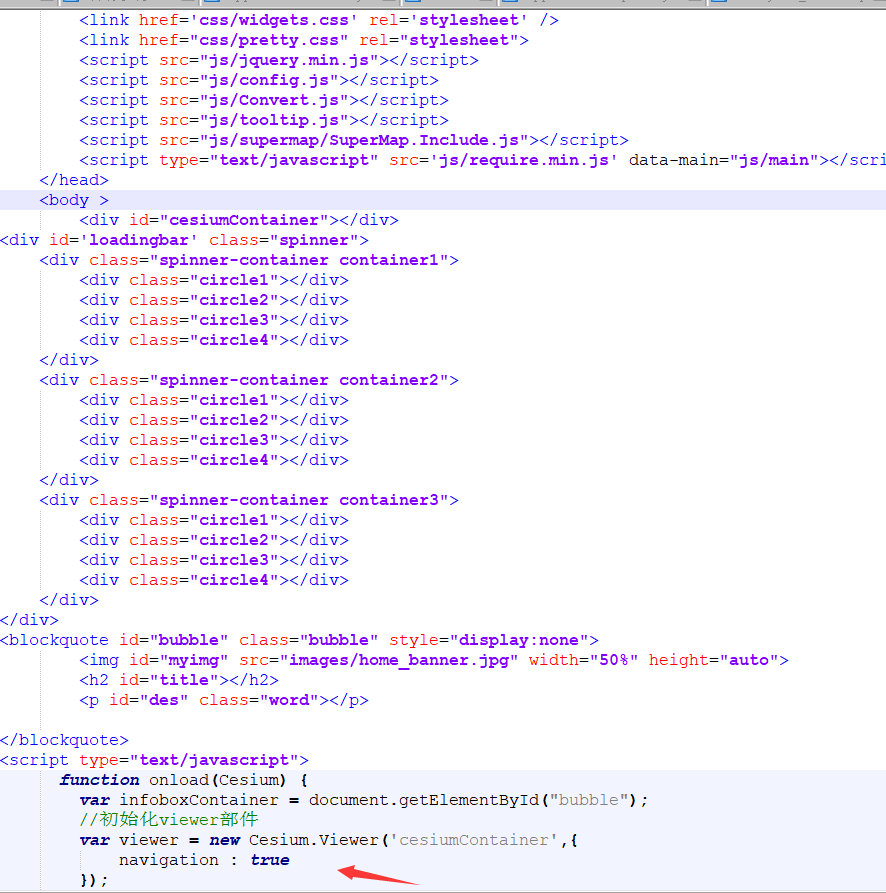
Task: Click the h2 id="title" line
Action: 179,680
